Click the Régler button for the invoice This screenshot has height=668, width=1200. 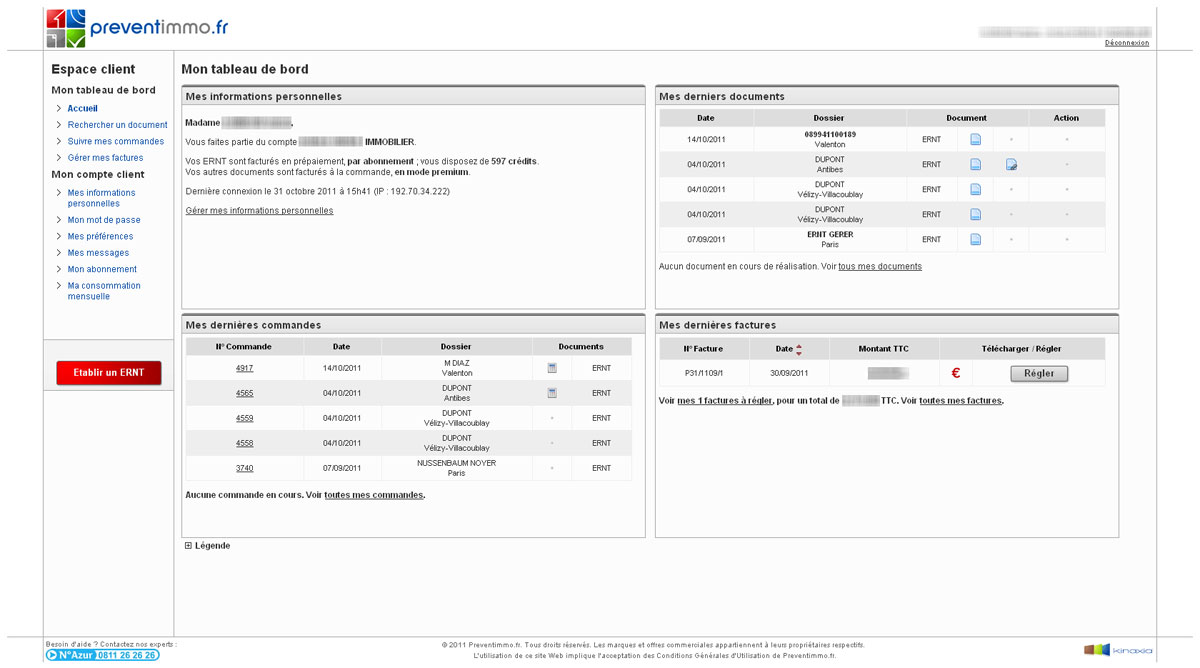[x=1039, y=373]
